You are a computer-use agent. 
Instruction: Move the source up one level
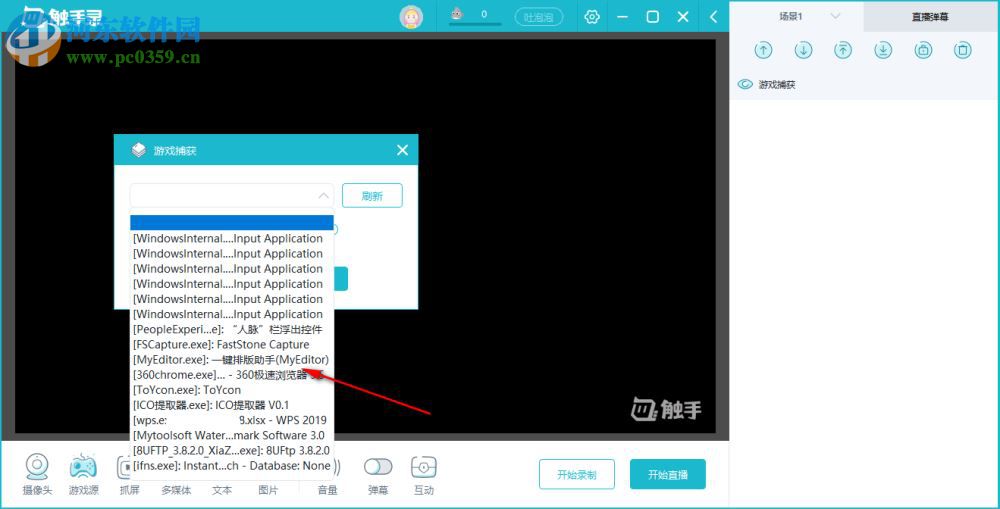click(x=763, y=50)
